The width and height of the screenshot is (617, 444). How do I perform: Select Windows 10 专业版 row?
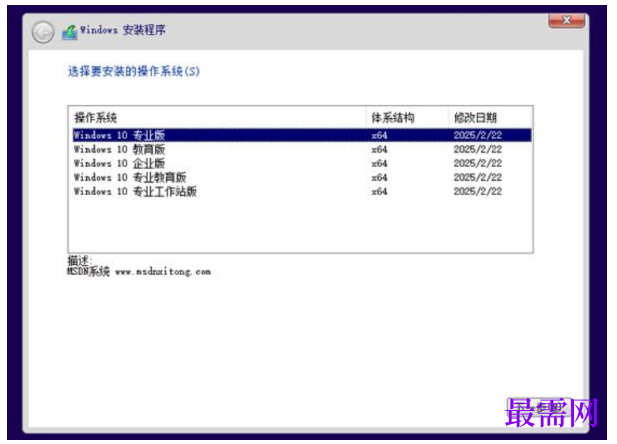tap(302, 135)
